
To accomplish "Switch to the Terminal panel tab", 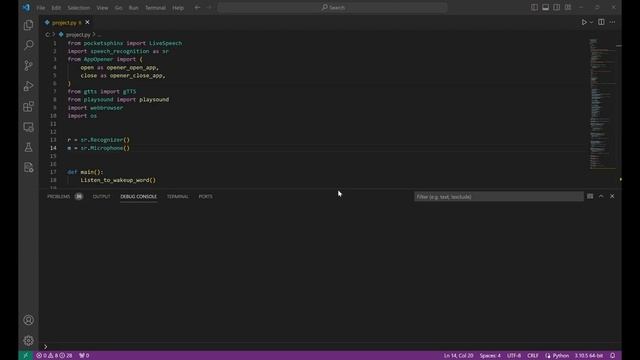I will [178, 196].
